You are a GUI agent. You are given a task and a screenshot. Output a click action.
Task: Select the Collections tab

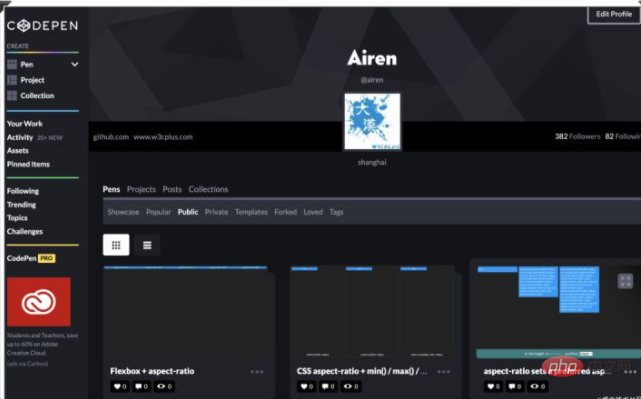[x=208, y=189]
